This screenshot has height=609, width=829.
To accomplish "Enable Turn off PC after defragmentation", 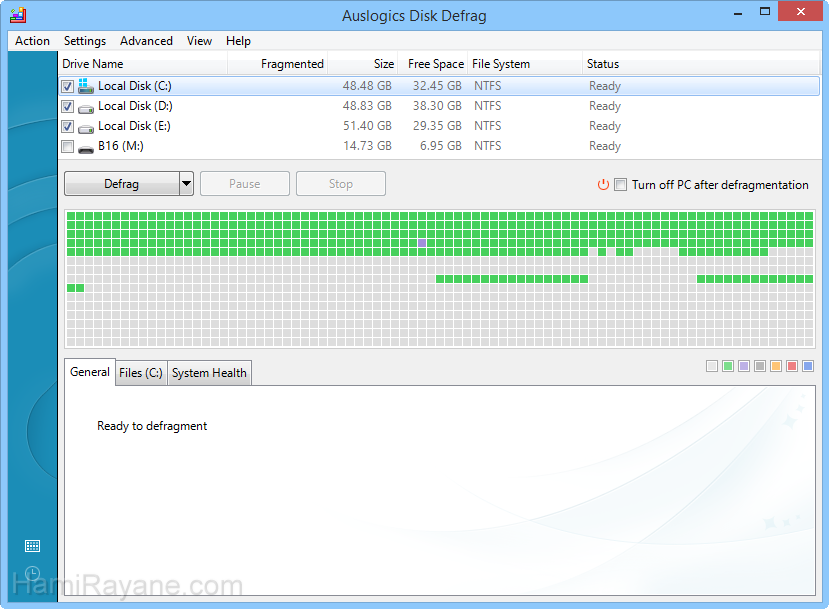I will pyautogui.click(x=621, y=184).
